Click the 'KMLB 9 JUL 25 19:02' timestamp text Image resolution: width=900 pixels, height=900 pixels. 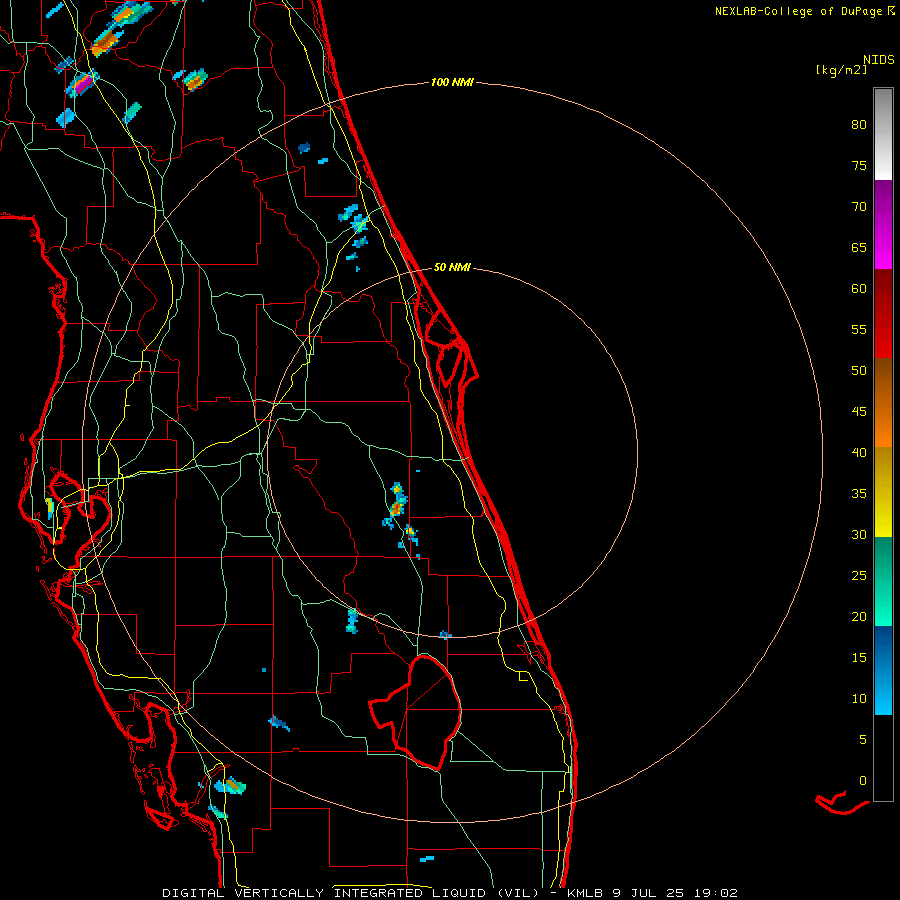pyautogui.click(x=652, y=893)
